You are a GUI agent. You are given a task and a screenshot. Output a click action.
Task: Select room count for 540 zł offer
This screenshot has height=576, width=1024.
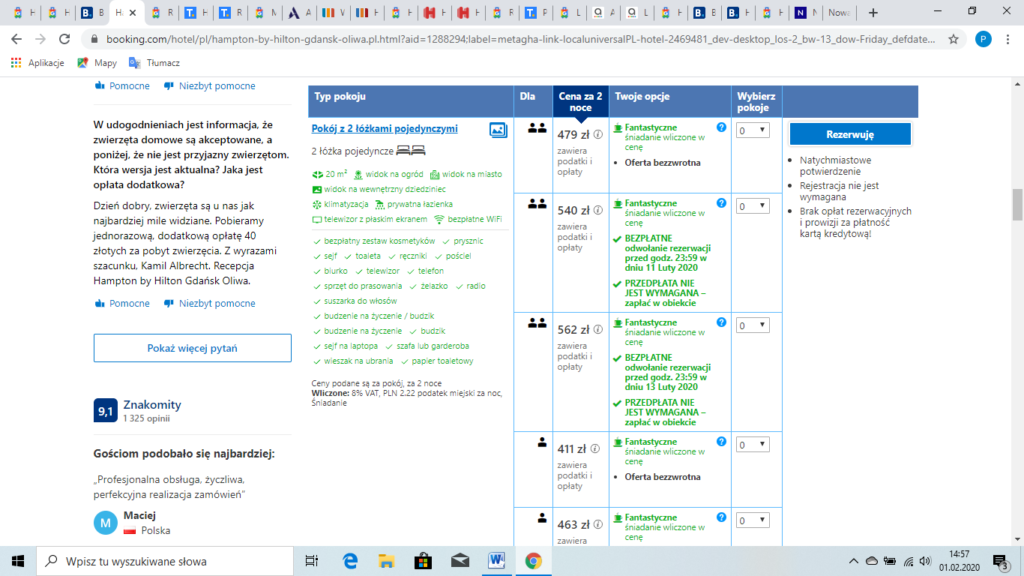tap(752, 206)
